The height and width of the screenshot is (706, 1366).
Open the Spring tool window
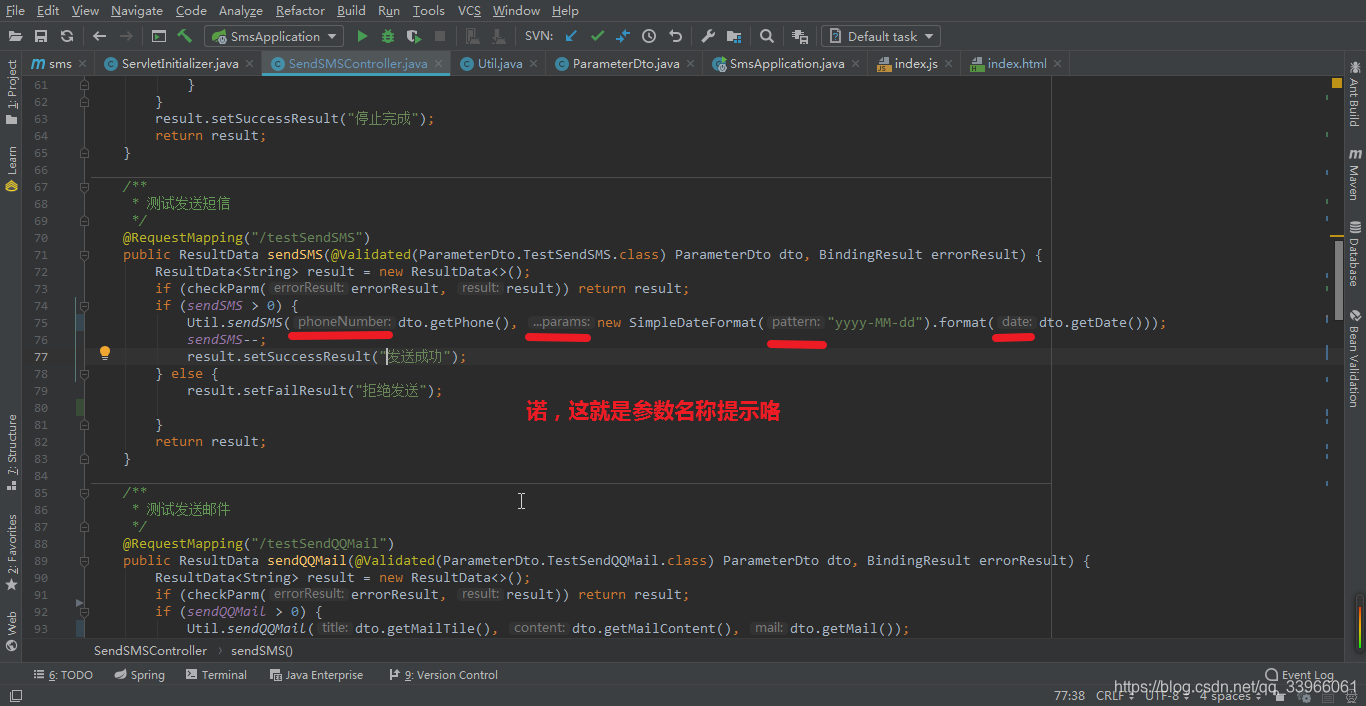coord(139,675)
